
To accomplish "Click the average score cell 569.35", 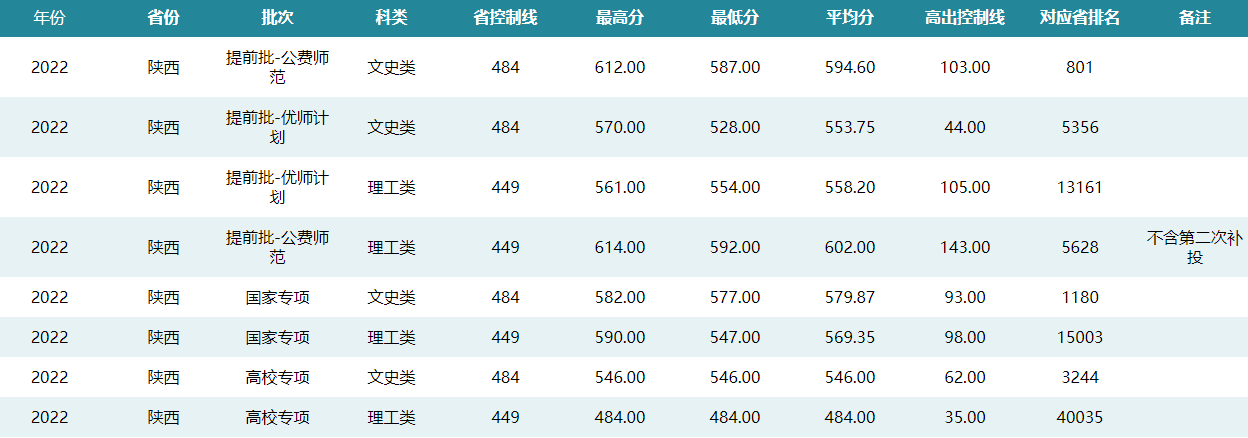I will coord(850,337).
